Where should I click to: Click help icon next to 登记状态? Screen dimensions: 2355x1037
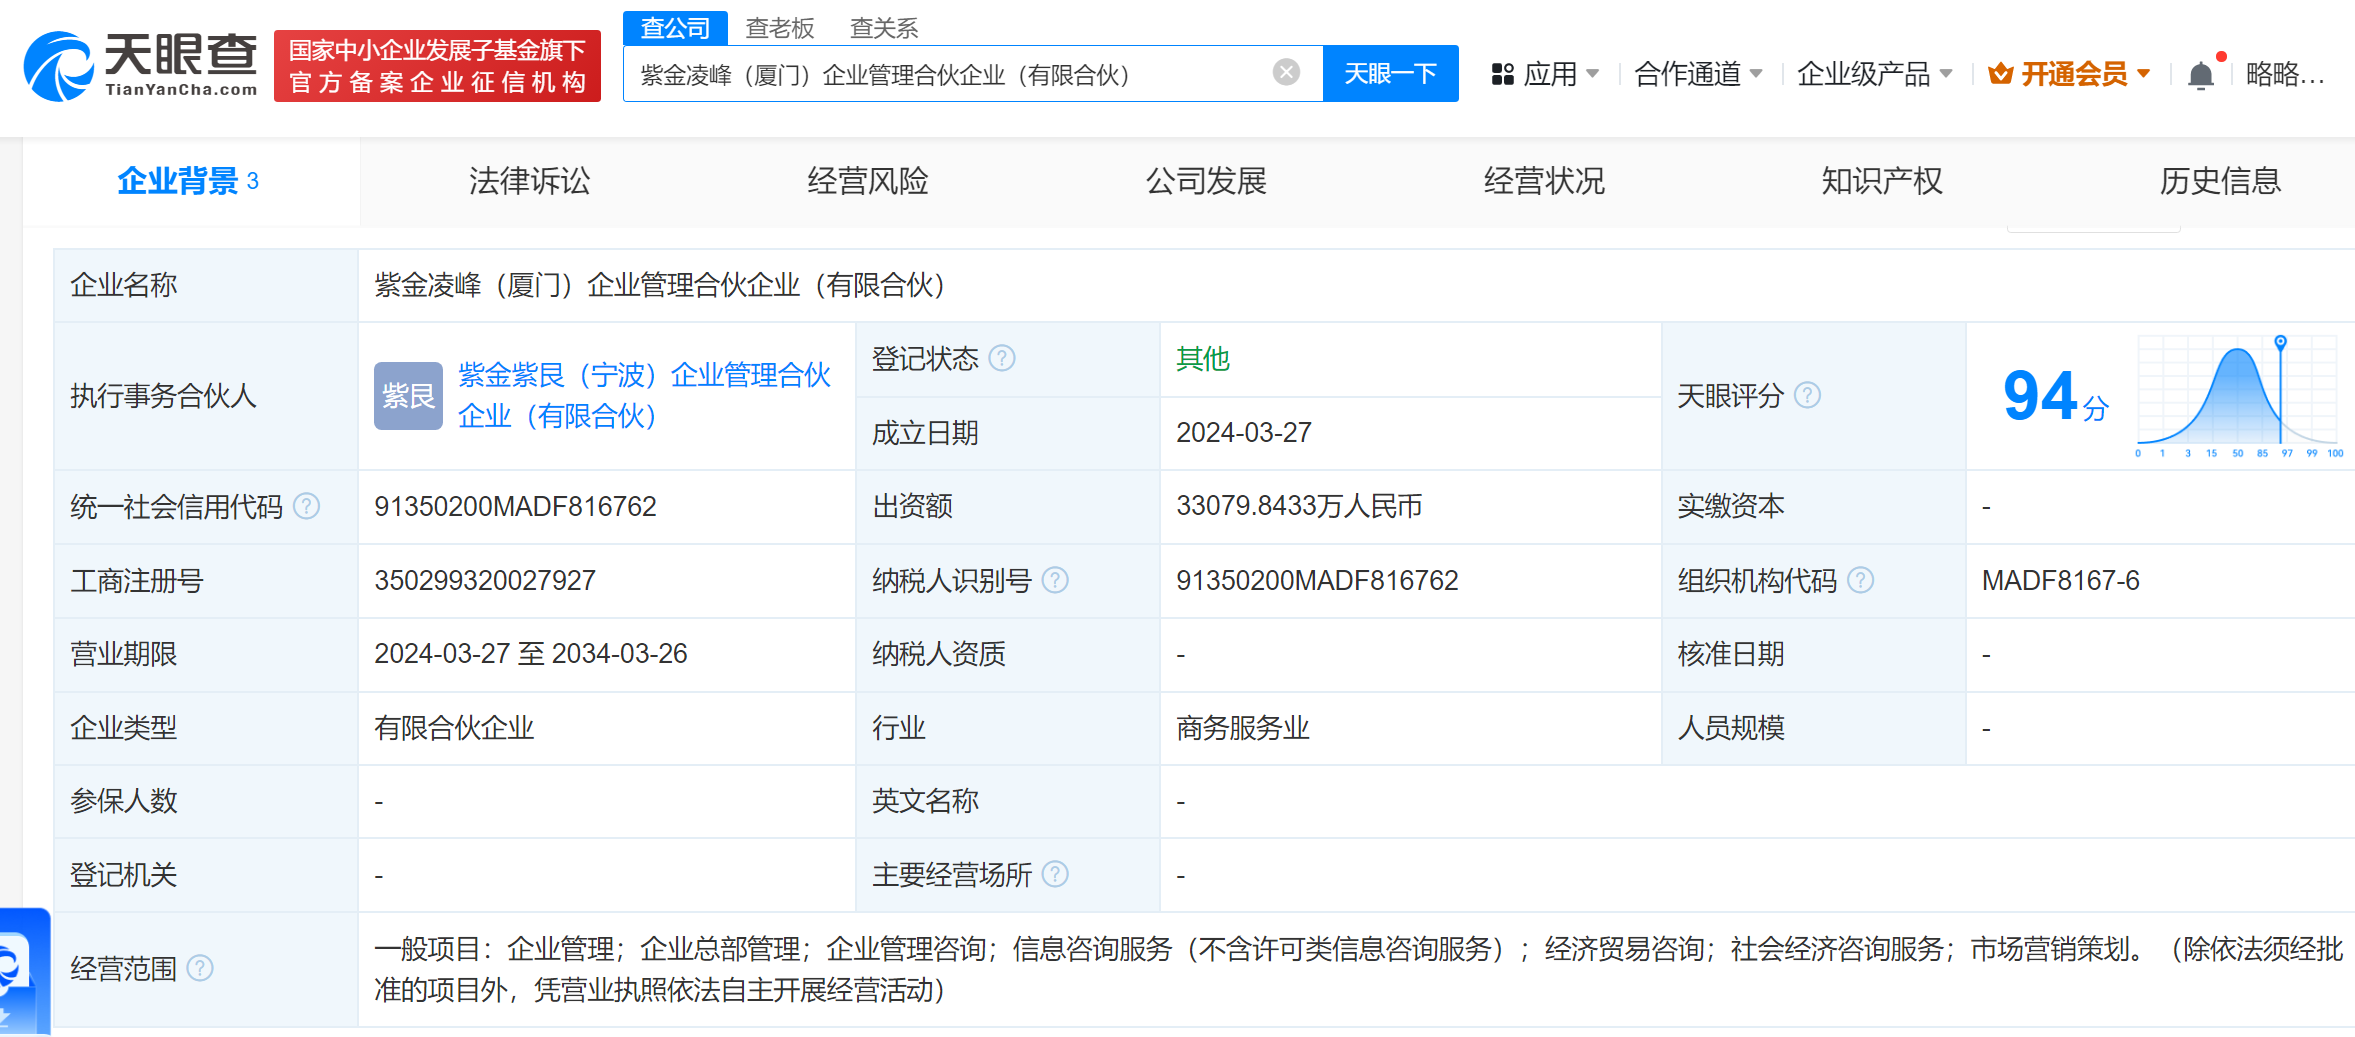point(1002,358)
